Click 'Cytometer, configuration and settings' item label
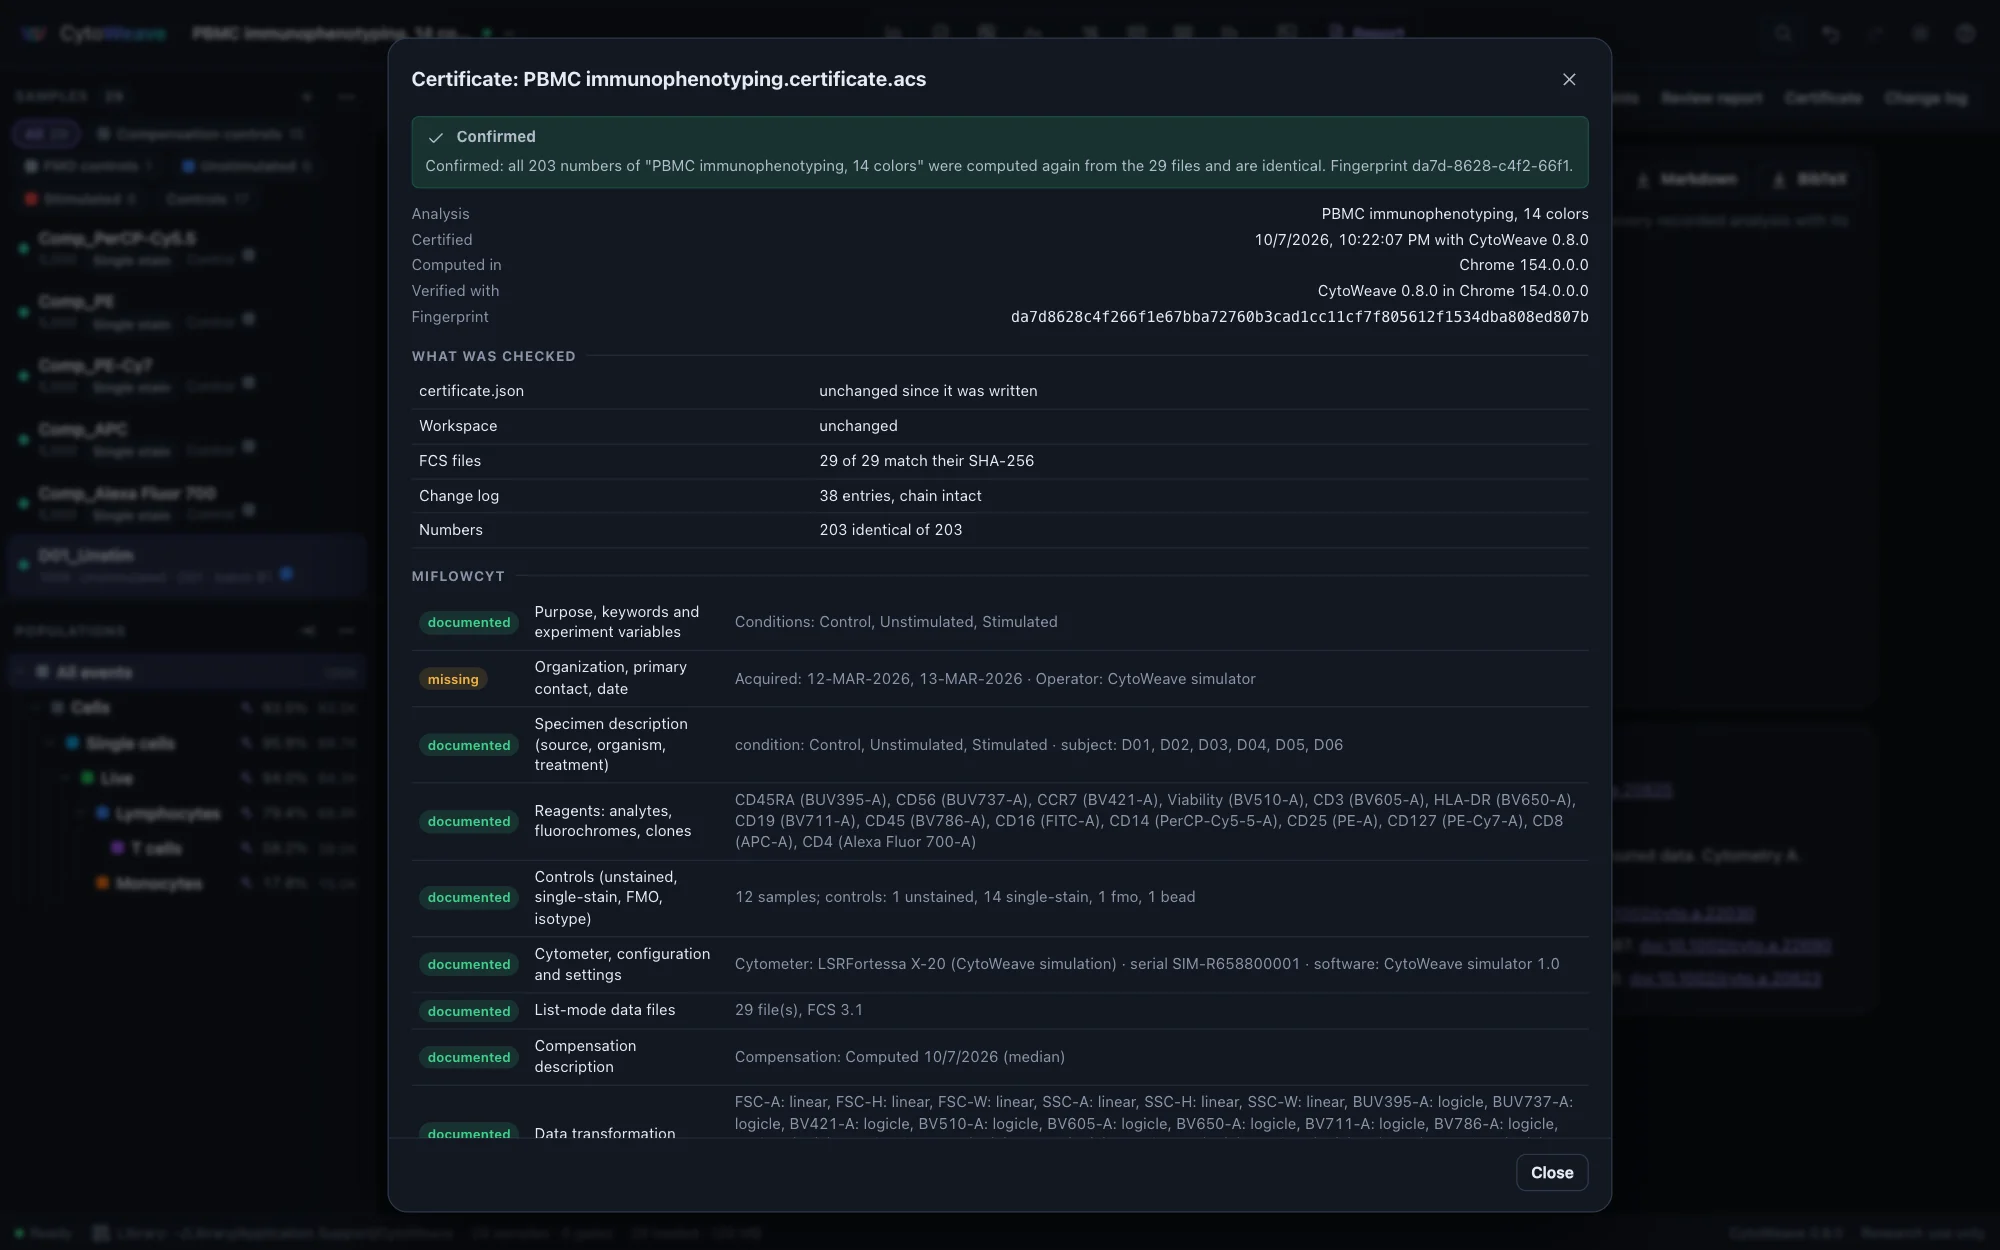Image resolution: width=2000 pixels, height=1250 pixels. click(x=622, y=964)
